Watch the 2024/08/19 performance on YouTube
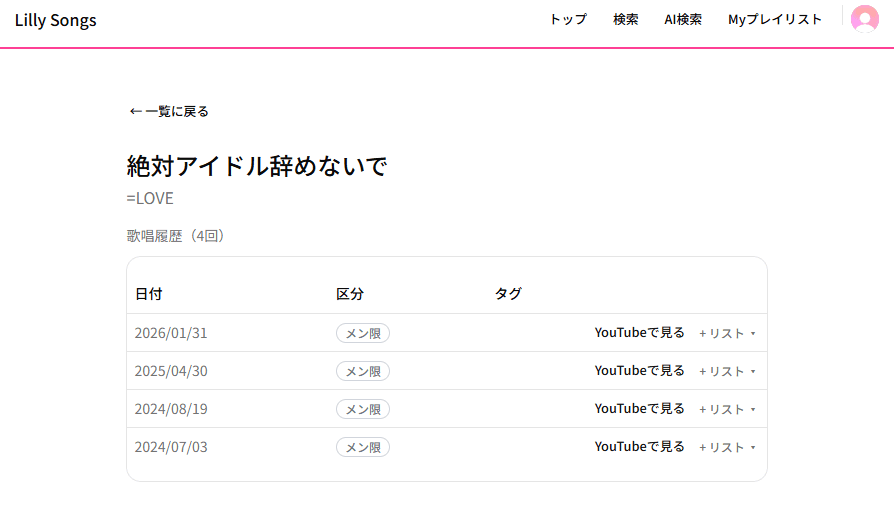The width and height of the screenshot is (894, 506). pos(639,408)
